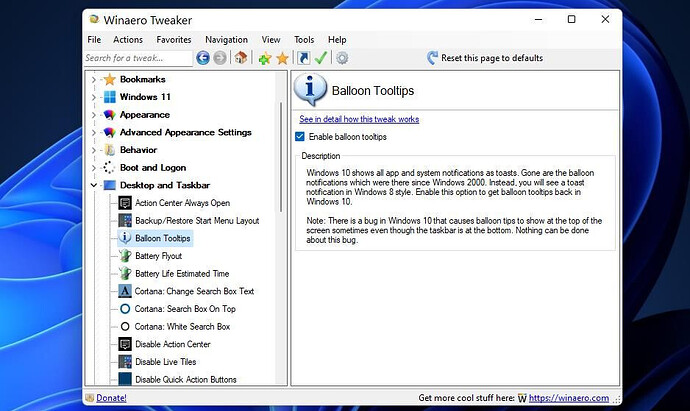Click the shortcut arrow toolbar icon
Viewport: 690px width, 411px height.
303,58
